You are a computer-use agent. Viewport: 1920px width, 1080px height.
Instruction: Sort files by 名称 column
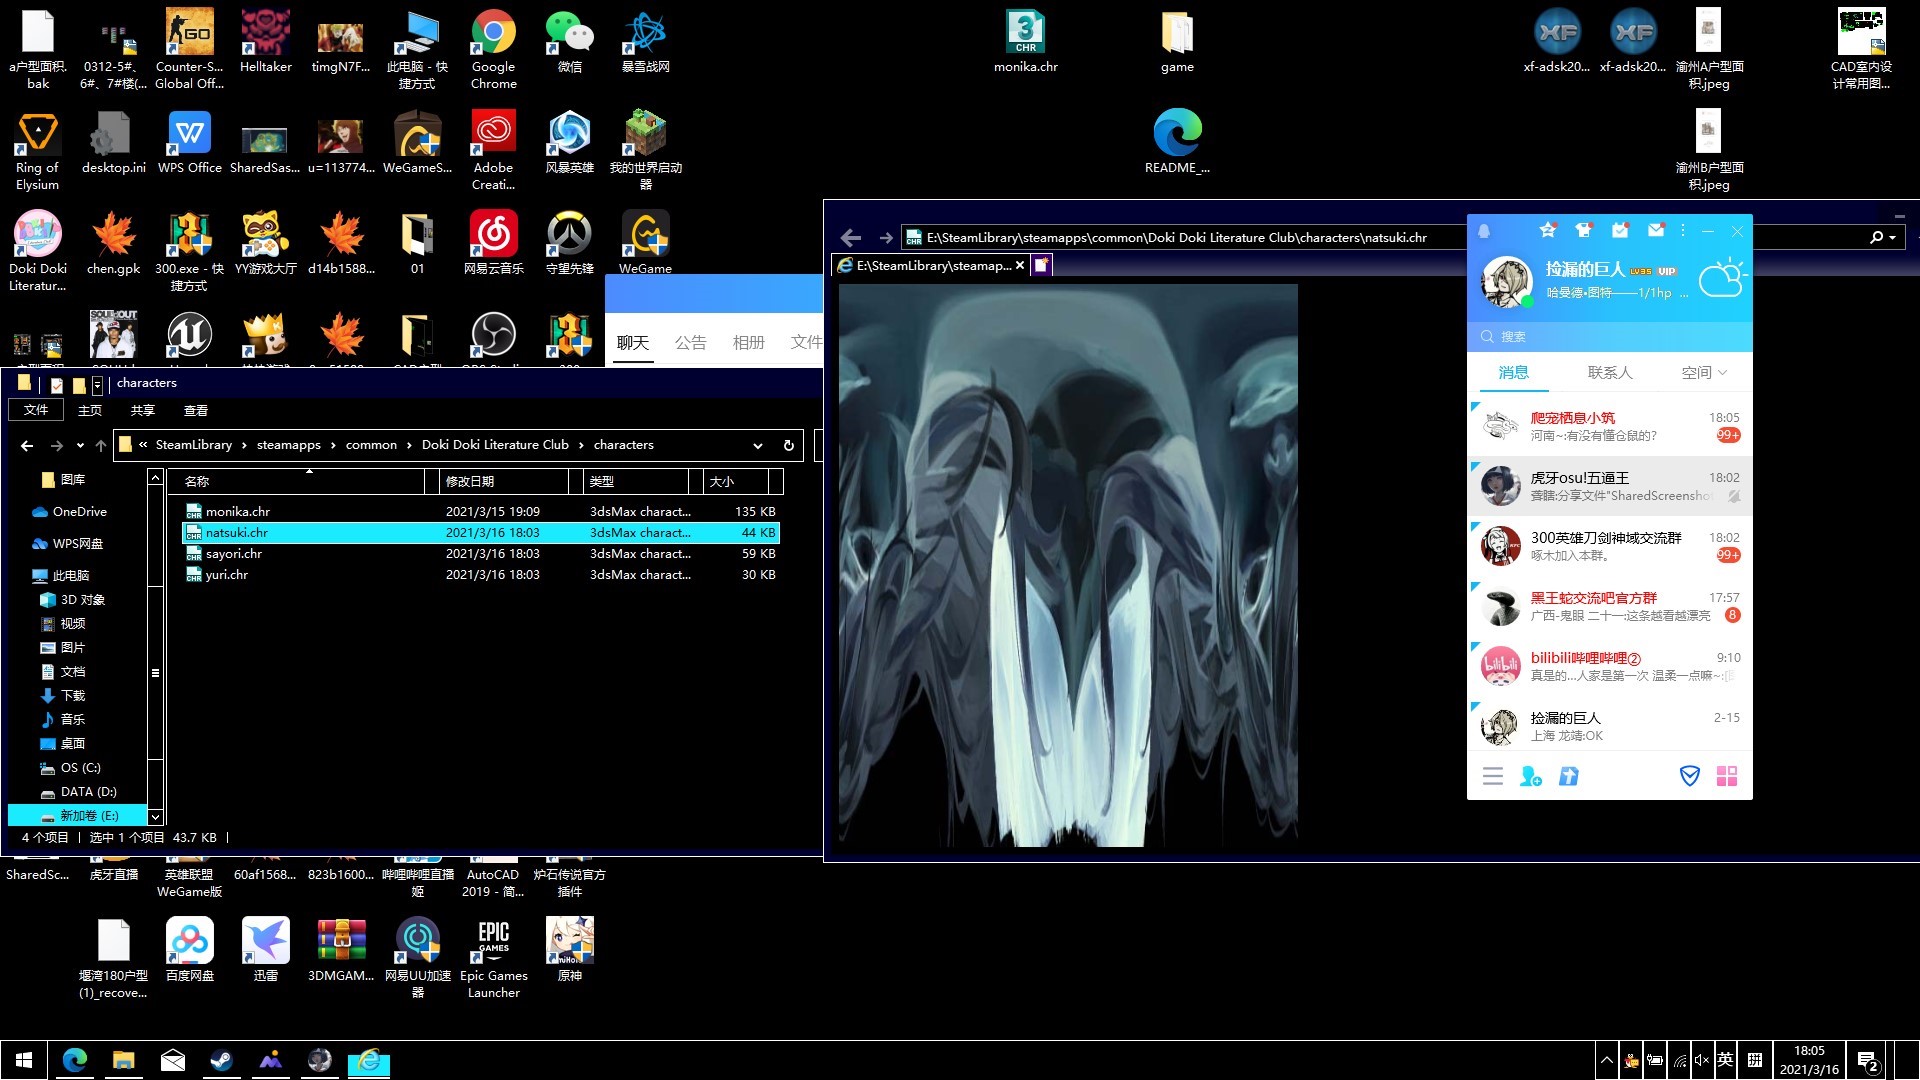302,481
